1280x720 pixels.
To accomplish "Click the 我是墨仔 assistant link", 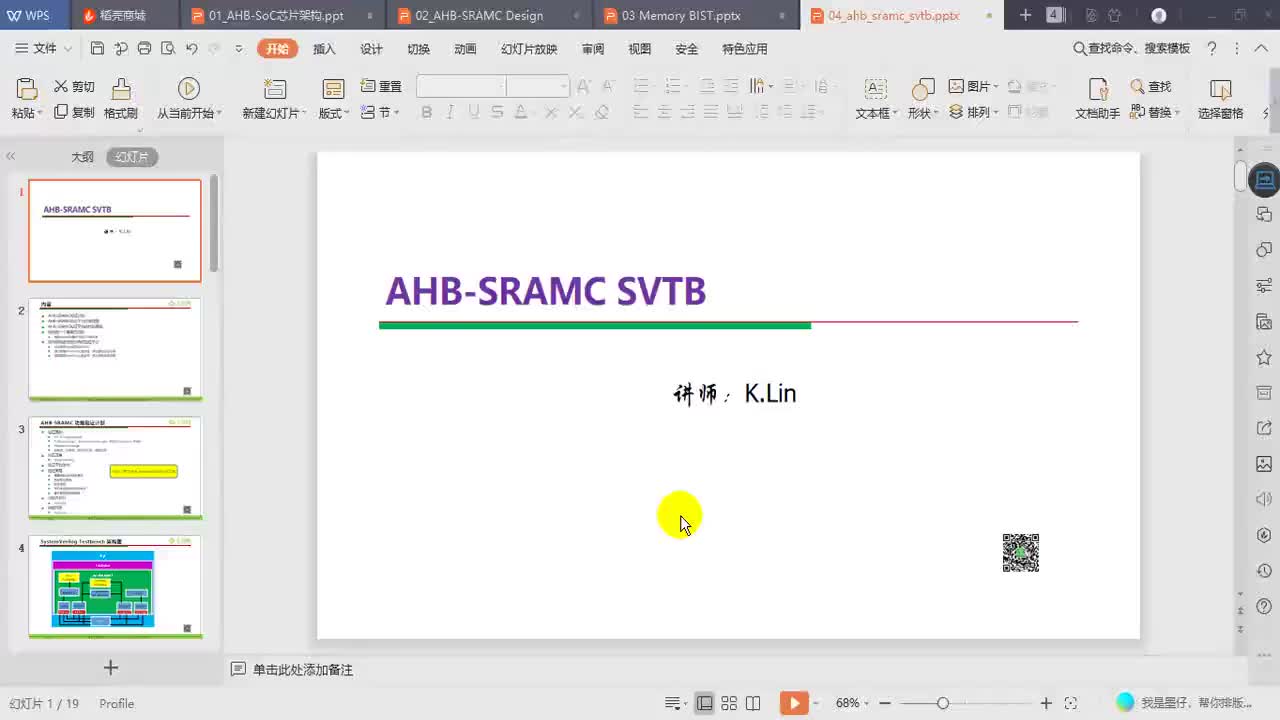I will pos(1184,703).
